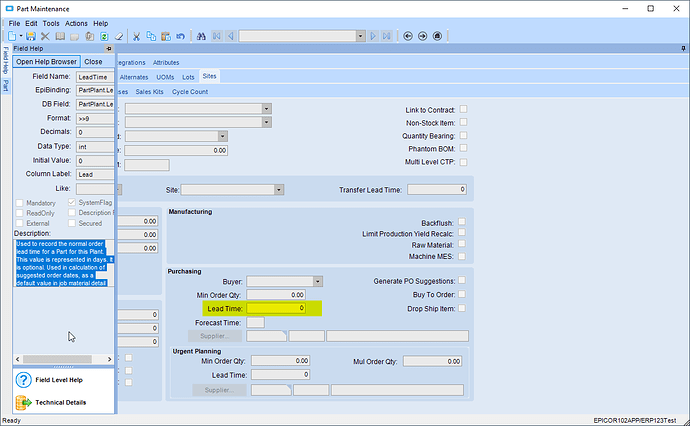The image size is (690, 426).
Task: Toggle Link to Contract checkbox
Action: tap(463, 109)
